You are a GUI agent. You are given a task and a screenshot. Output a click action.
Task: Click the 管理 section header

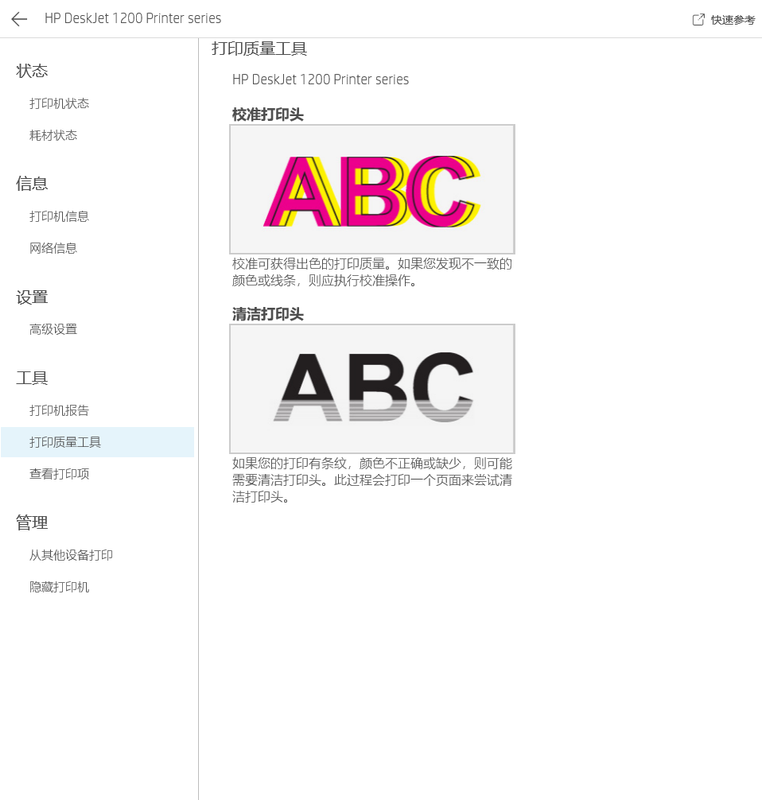coord(32,523)
